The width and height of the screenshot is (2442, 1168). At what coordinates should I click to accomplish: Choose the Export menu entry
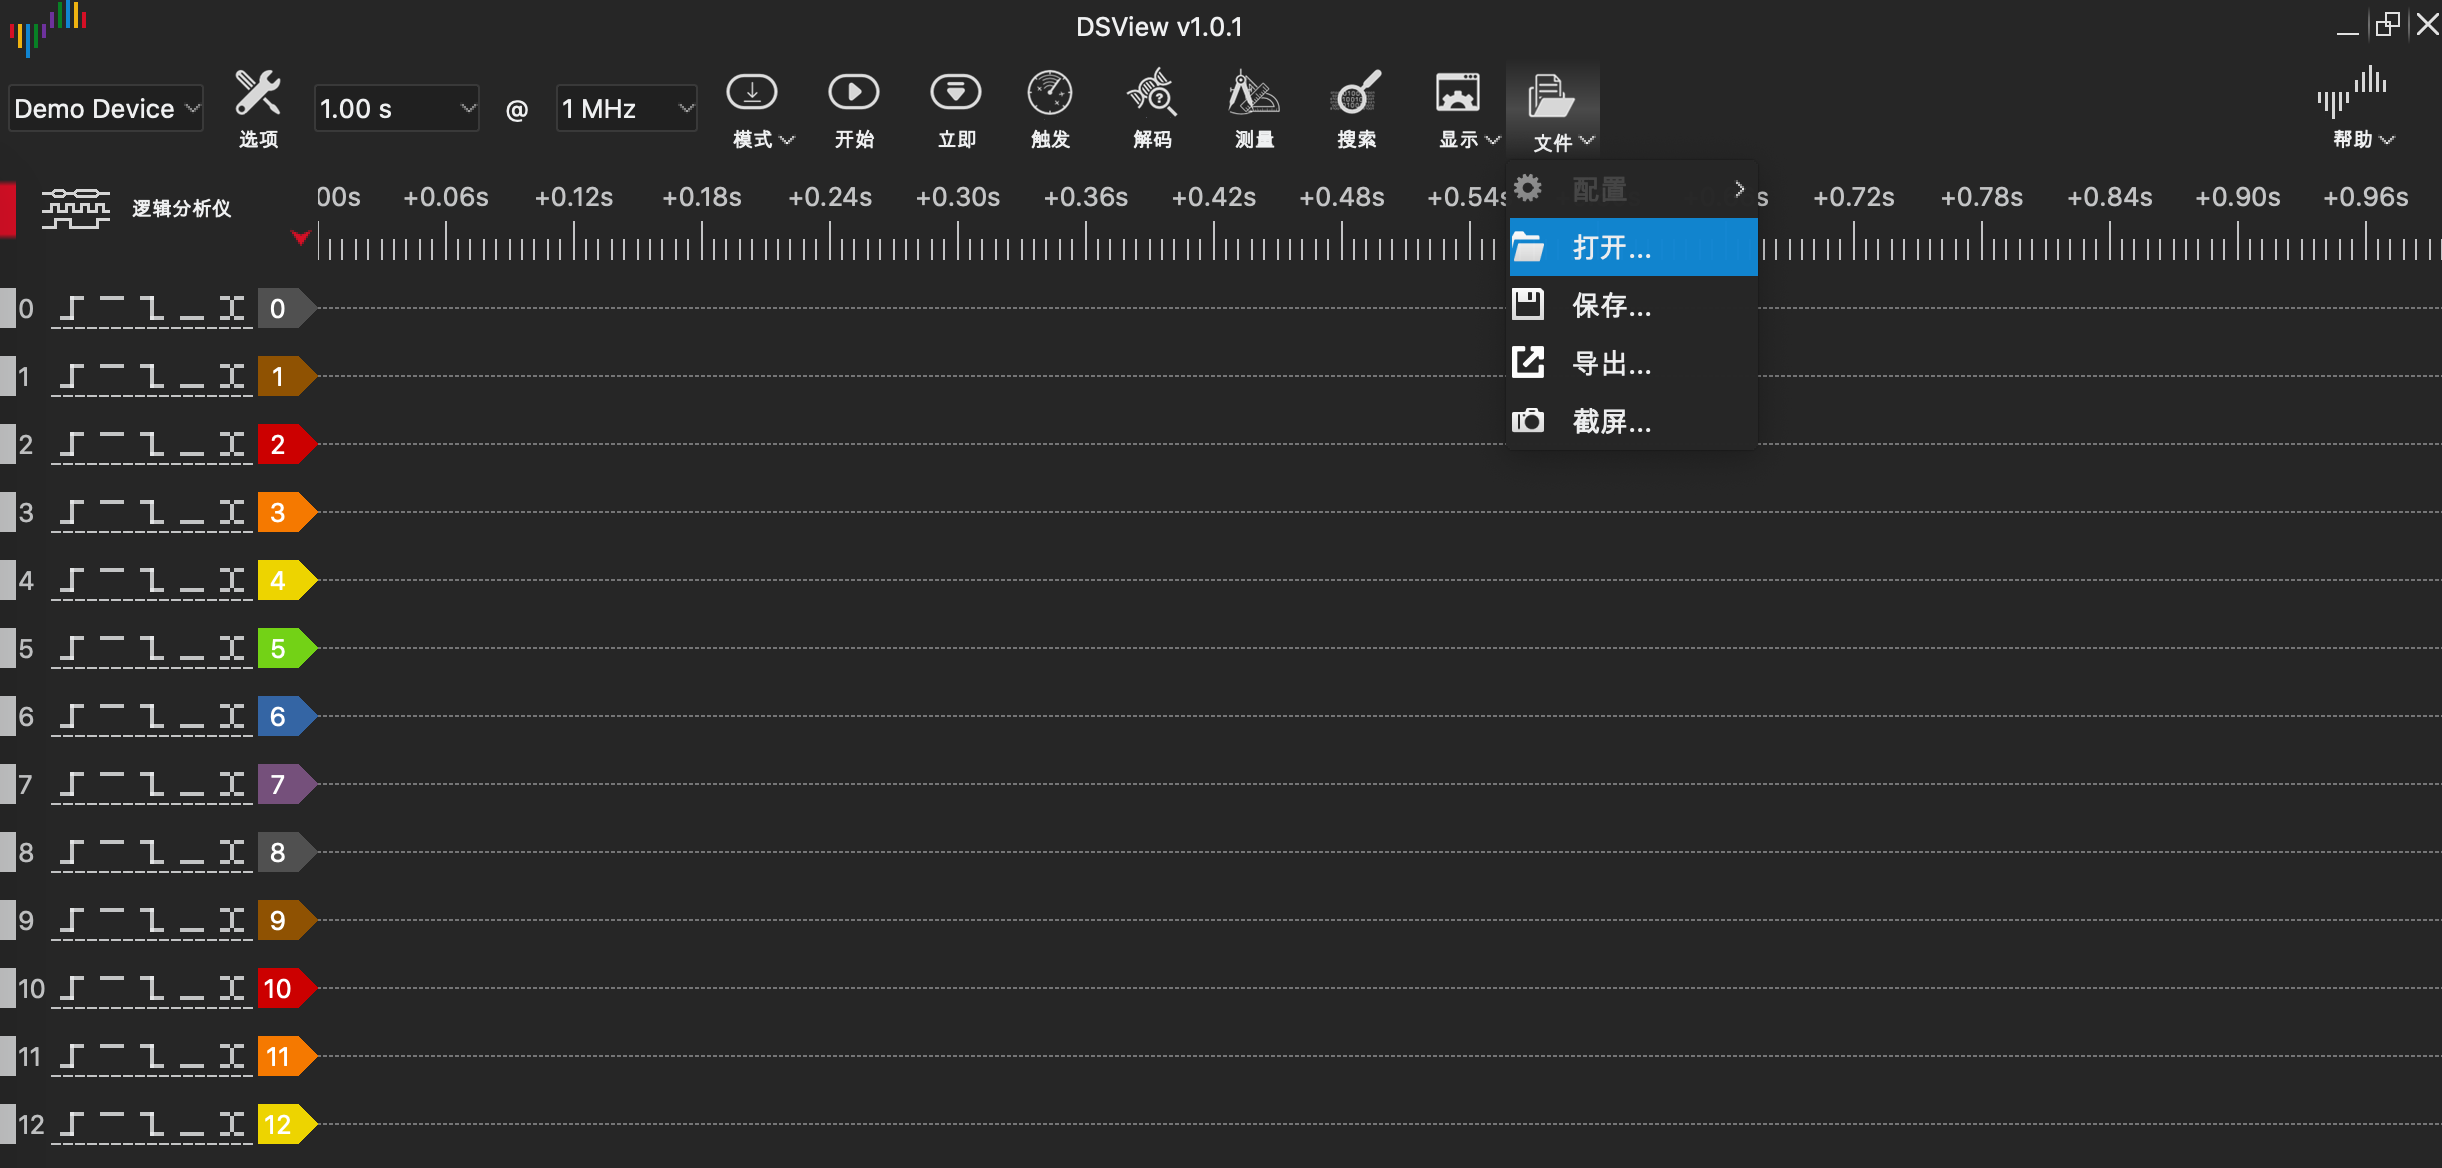tap(1611, 363)
